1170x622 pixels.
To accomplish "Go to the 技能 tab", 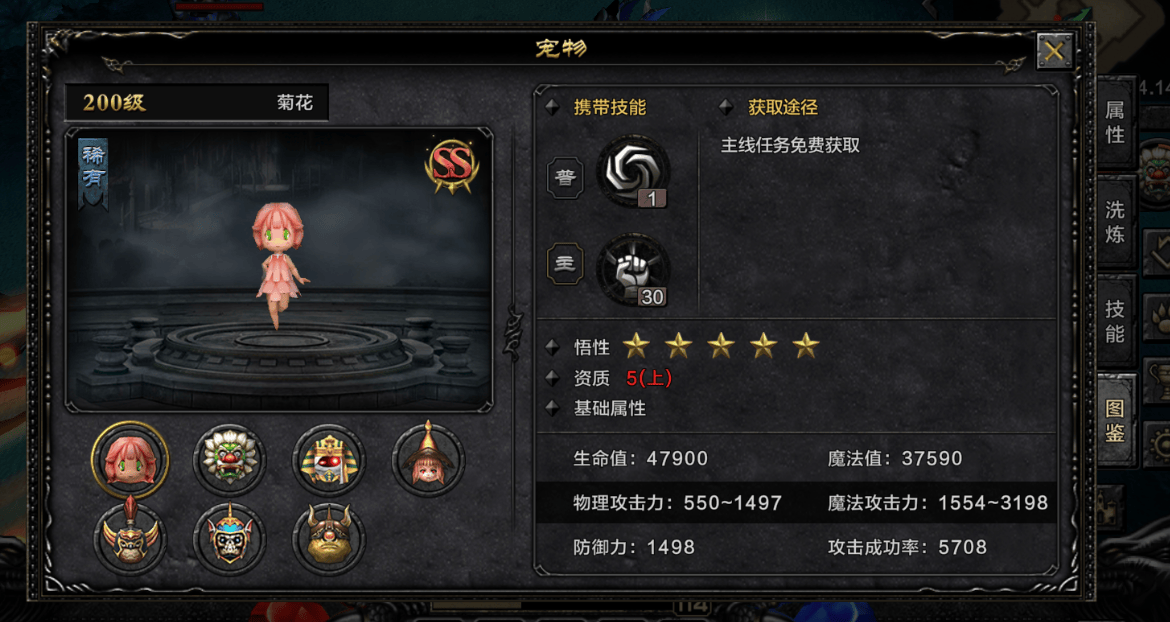I will point(1116,321).
